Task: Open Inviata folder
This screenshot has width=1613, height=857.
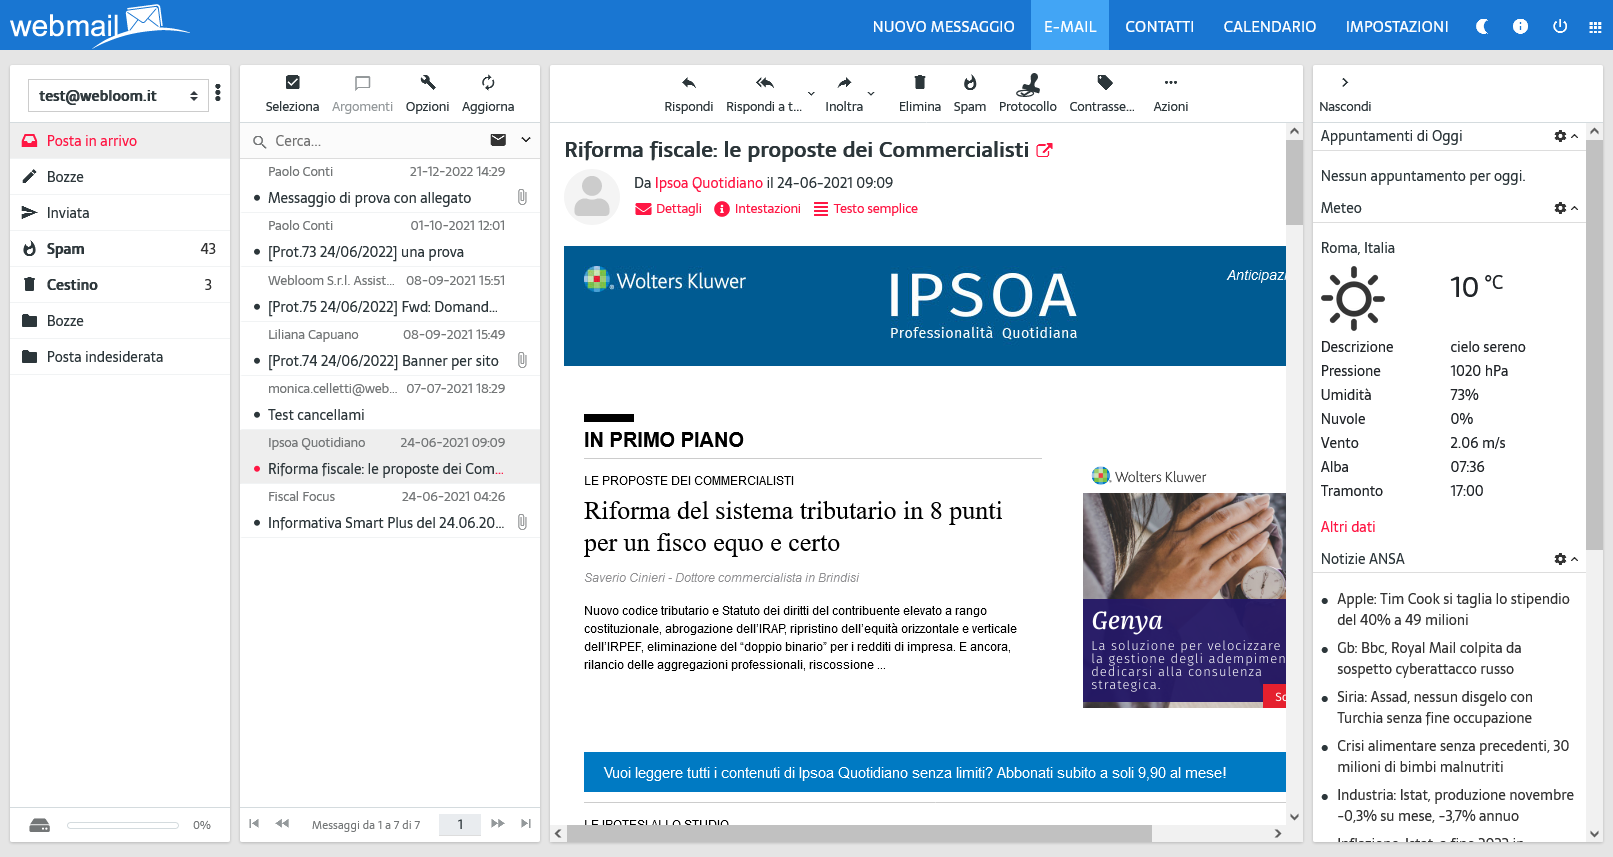Action: (x=120, y=213)
